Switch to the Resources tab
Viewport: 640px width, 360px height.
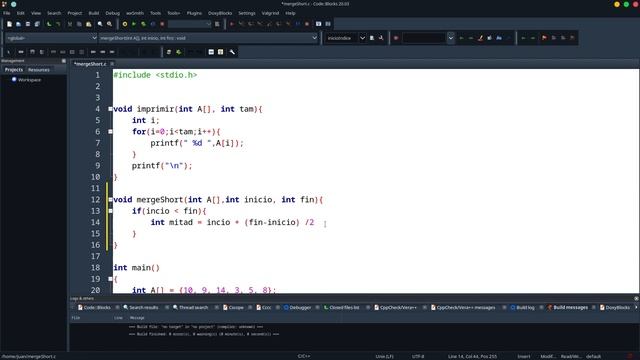[x=39, y=70]
